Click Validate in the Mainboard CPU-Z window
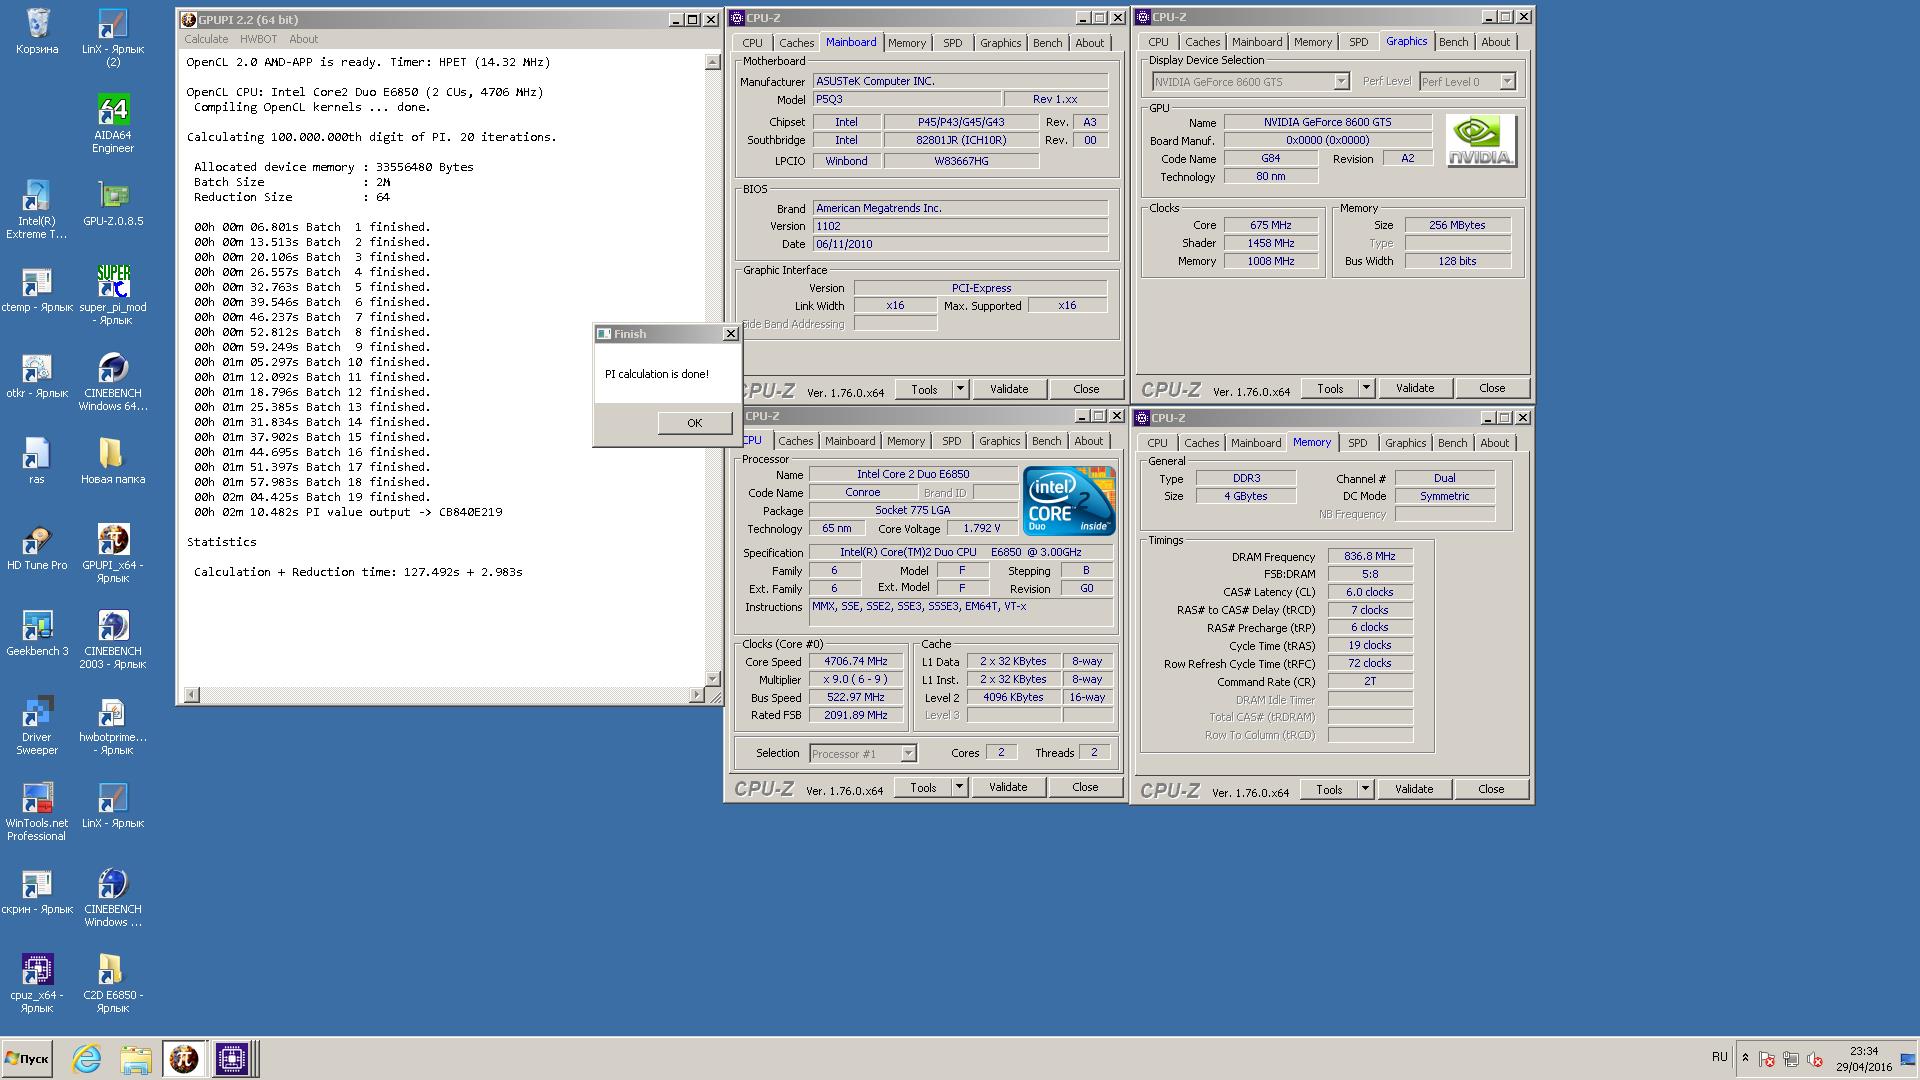The image size is (1920, 1080). click(x=1008, y=389)
